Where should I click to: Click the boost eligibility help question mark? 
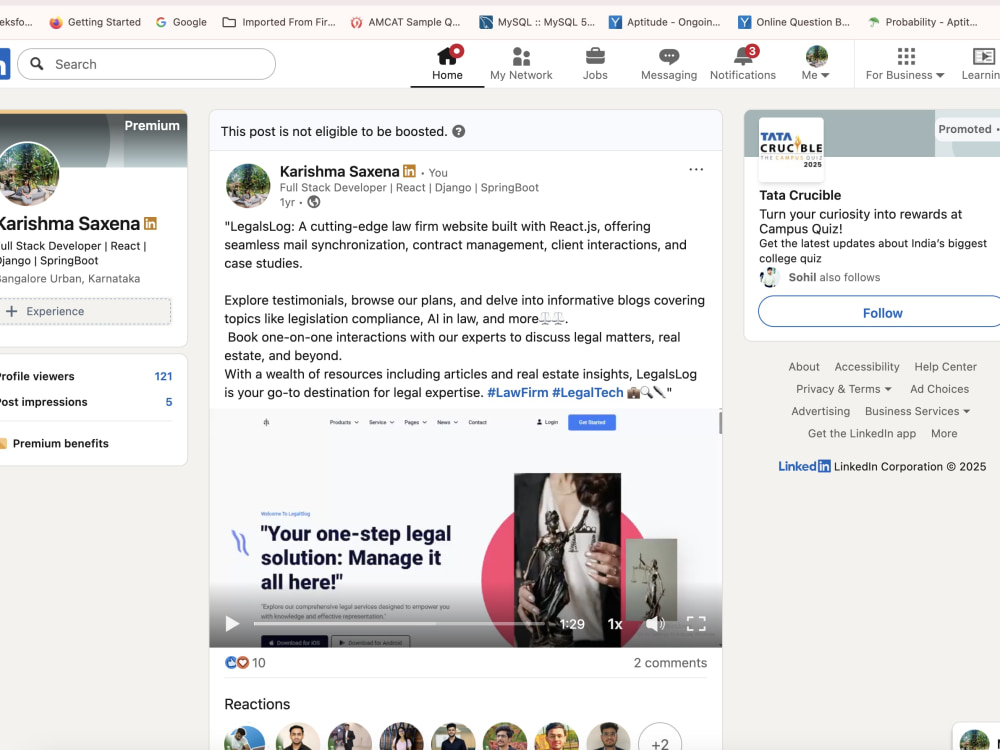click(459, 131)
